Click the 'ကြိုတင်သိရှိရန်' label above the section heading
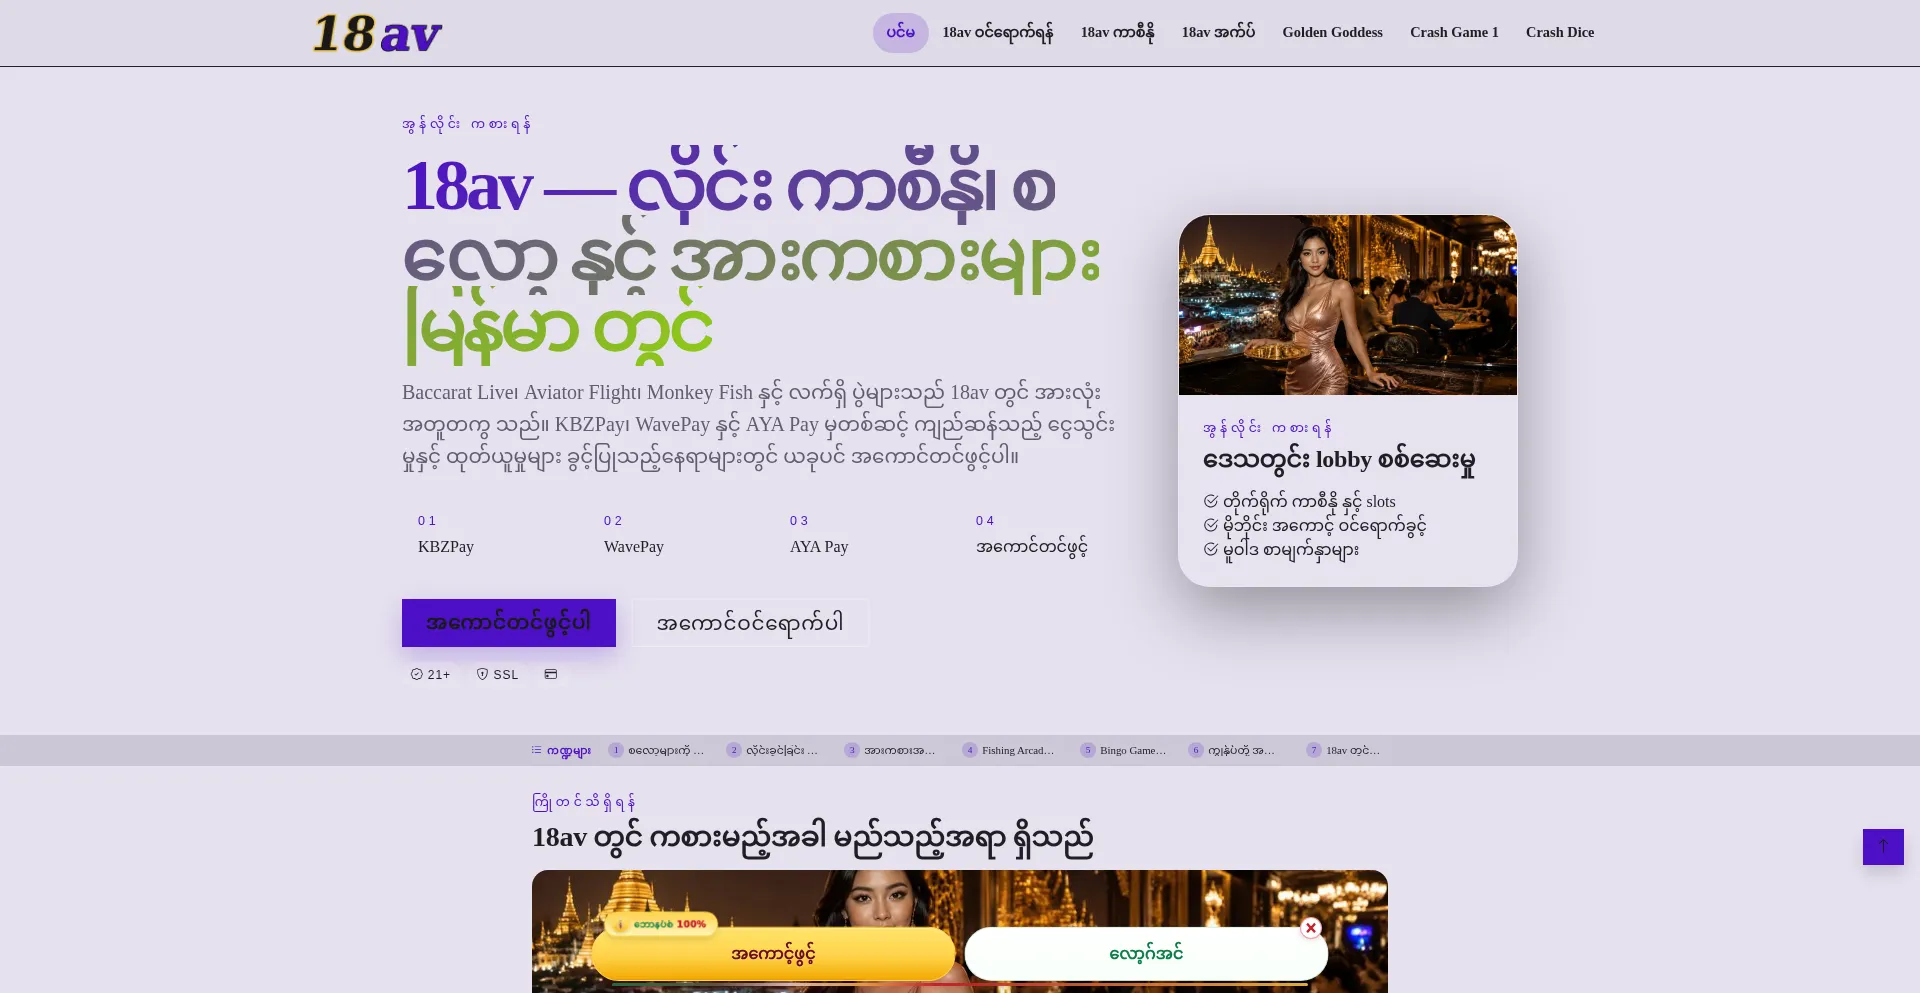The width and height of the screenshot is (1920, 993). point(584,802)
